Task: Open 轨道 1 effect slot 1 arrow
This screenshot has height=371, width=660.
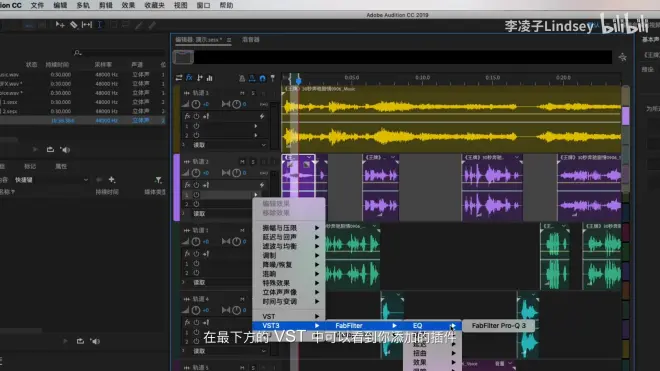Action: [x=256, y=126]
